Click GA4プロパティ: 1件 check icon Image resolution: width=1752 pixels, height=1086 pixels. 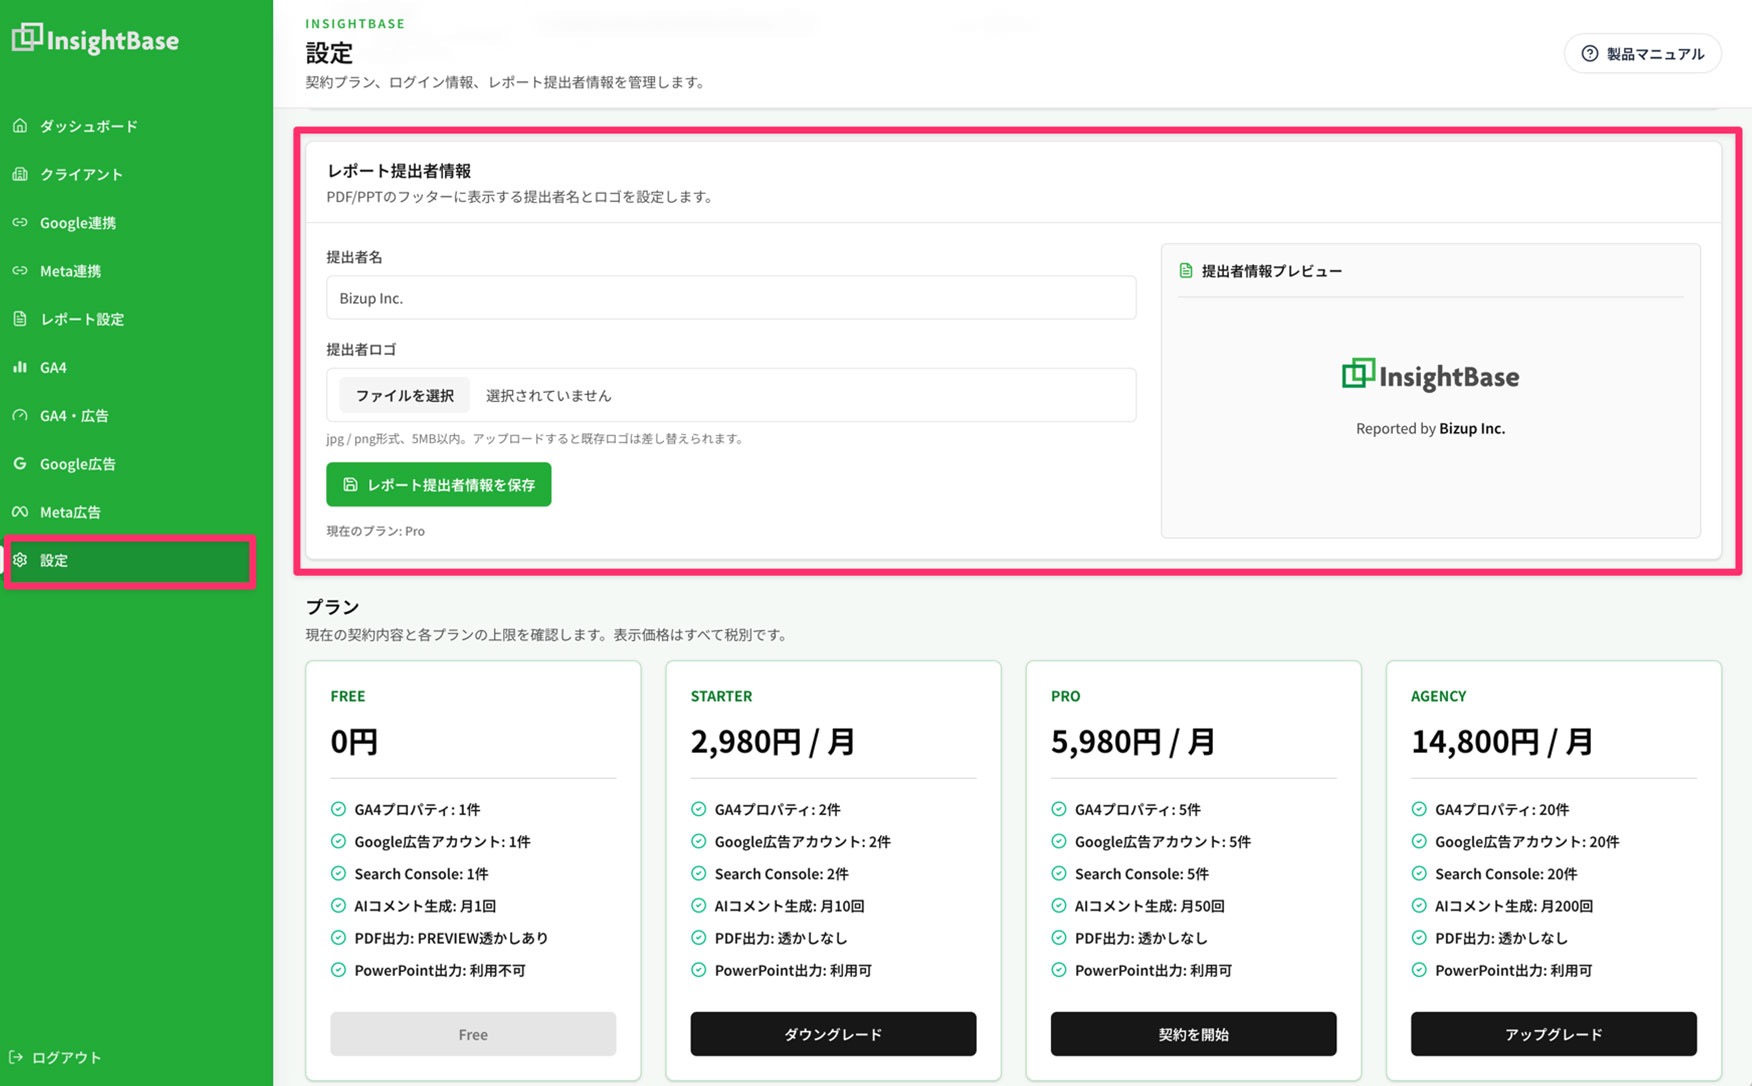point(338,809)
